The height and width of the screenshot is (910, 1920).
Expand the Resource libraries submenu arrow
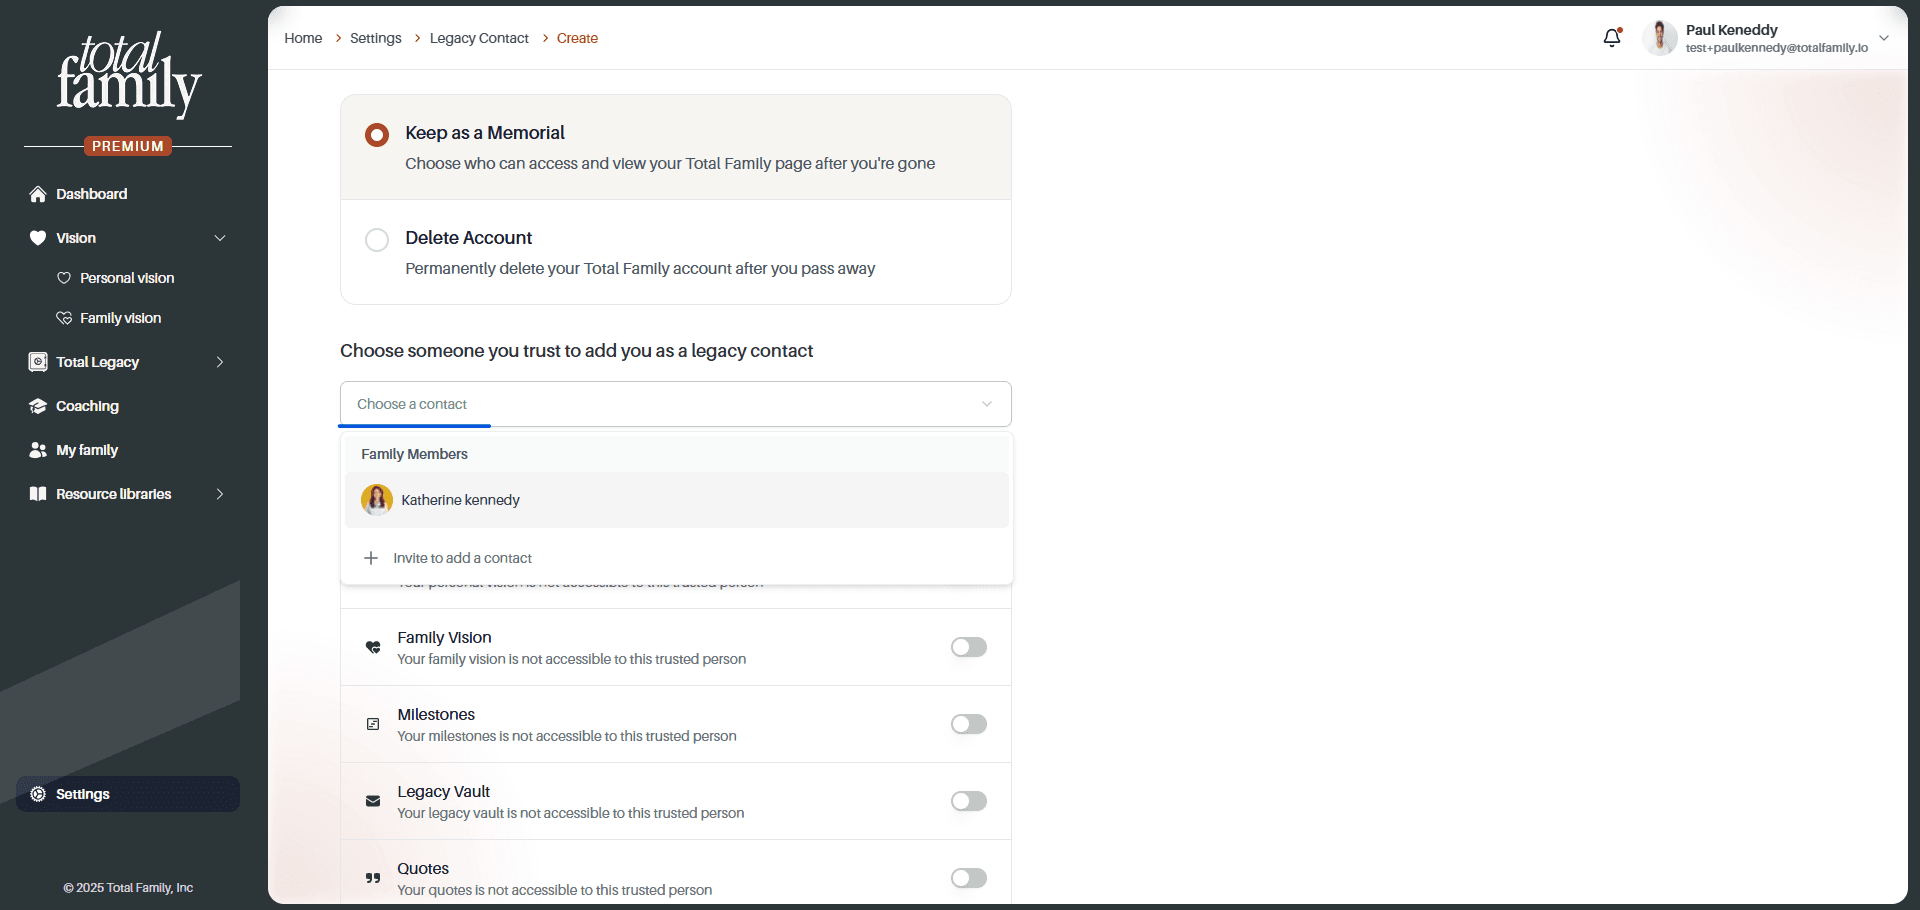click(x=220, y=494)
